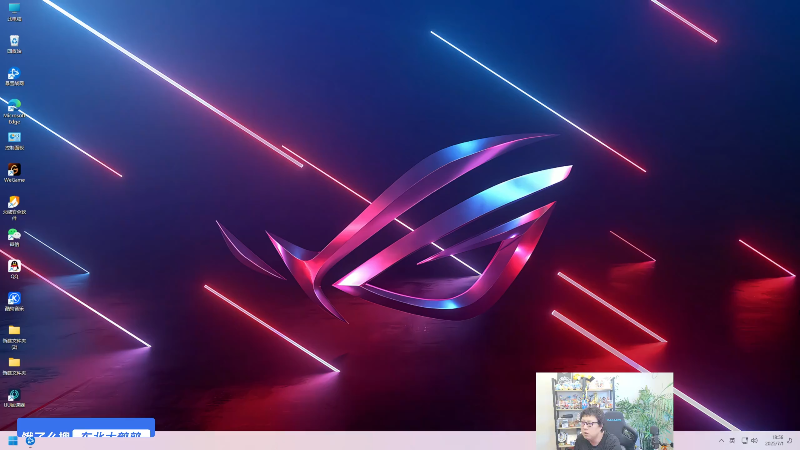Viewport: 800px width, 450px height.
Task: Select the blue round app shortcut above Edge
Action: 14,76
